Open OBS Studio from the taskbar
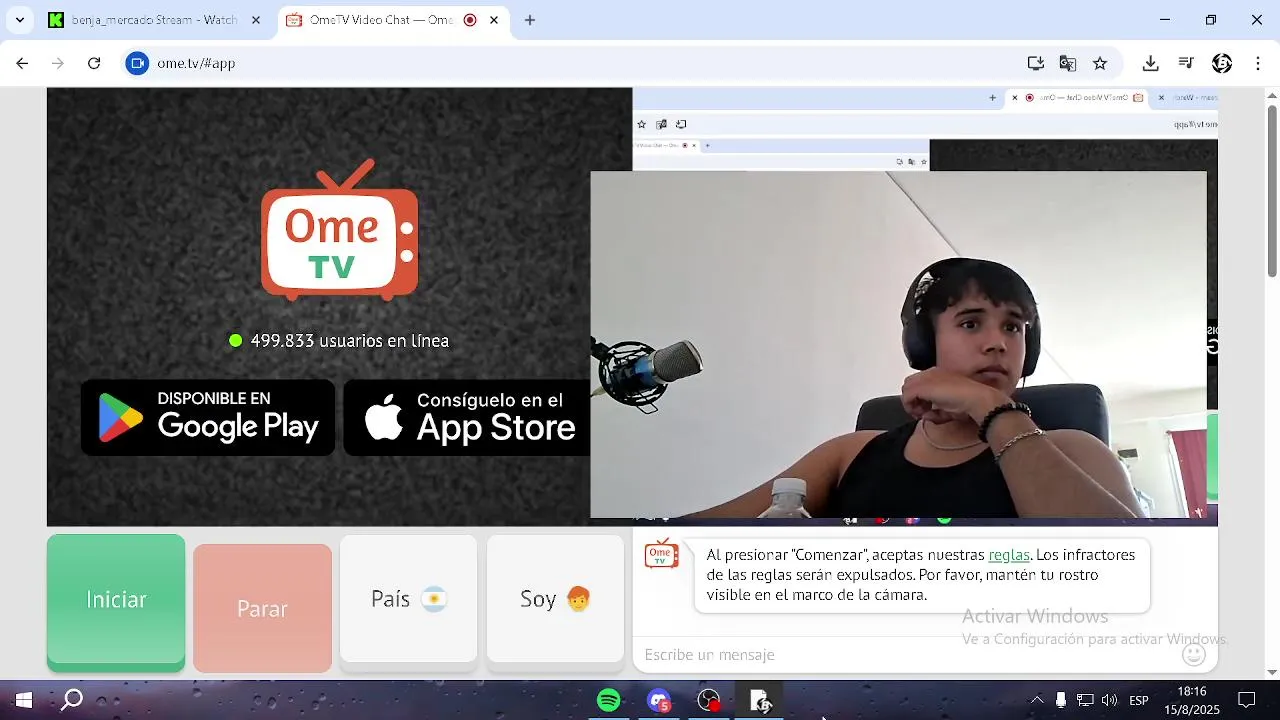1280x720 pixels. click(709, 700)
